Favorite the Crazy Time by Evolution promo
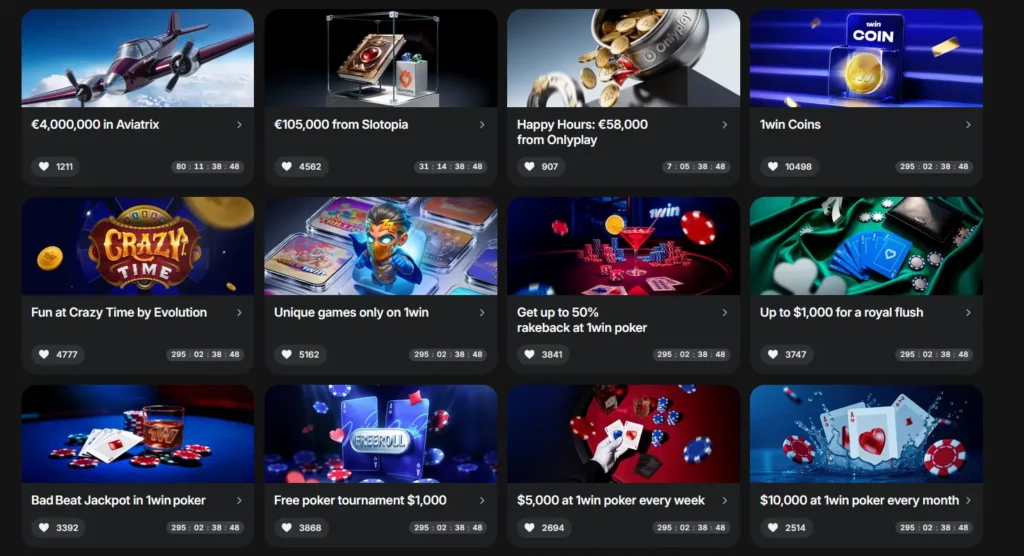Screen dimensions: 1024x556 [44, 354]
